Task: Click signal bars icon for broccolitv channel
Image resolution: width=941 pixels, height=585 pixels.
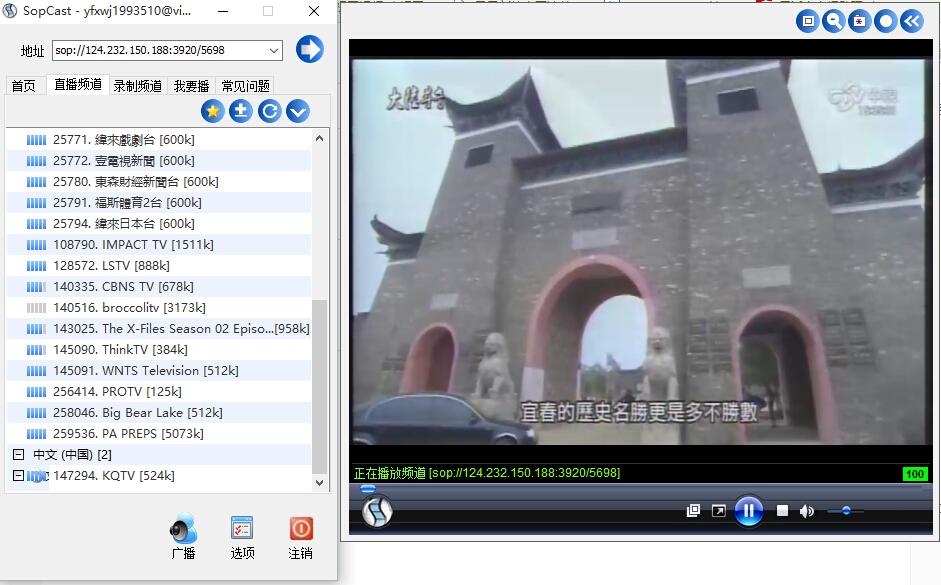Action: (x=36, y=308)
